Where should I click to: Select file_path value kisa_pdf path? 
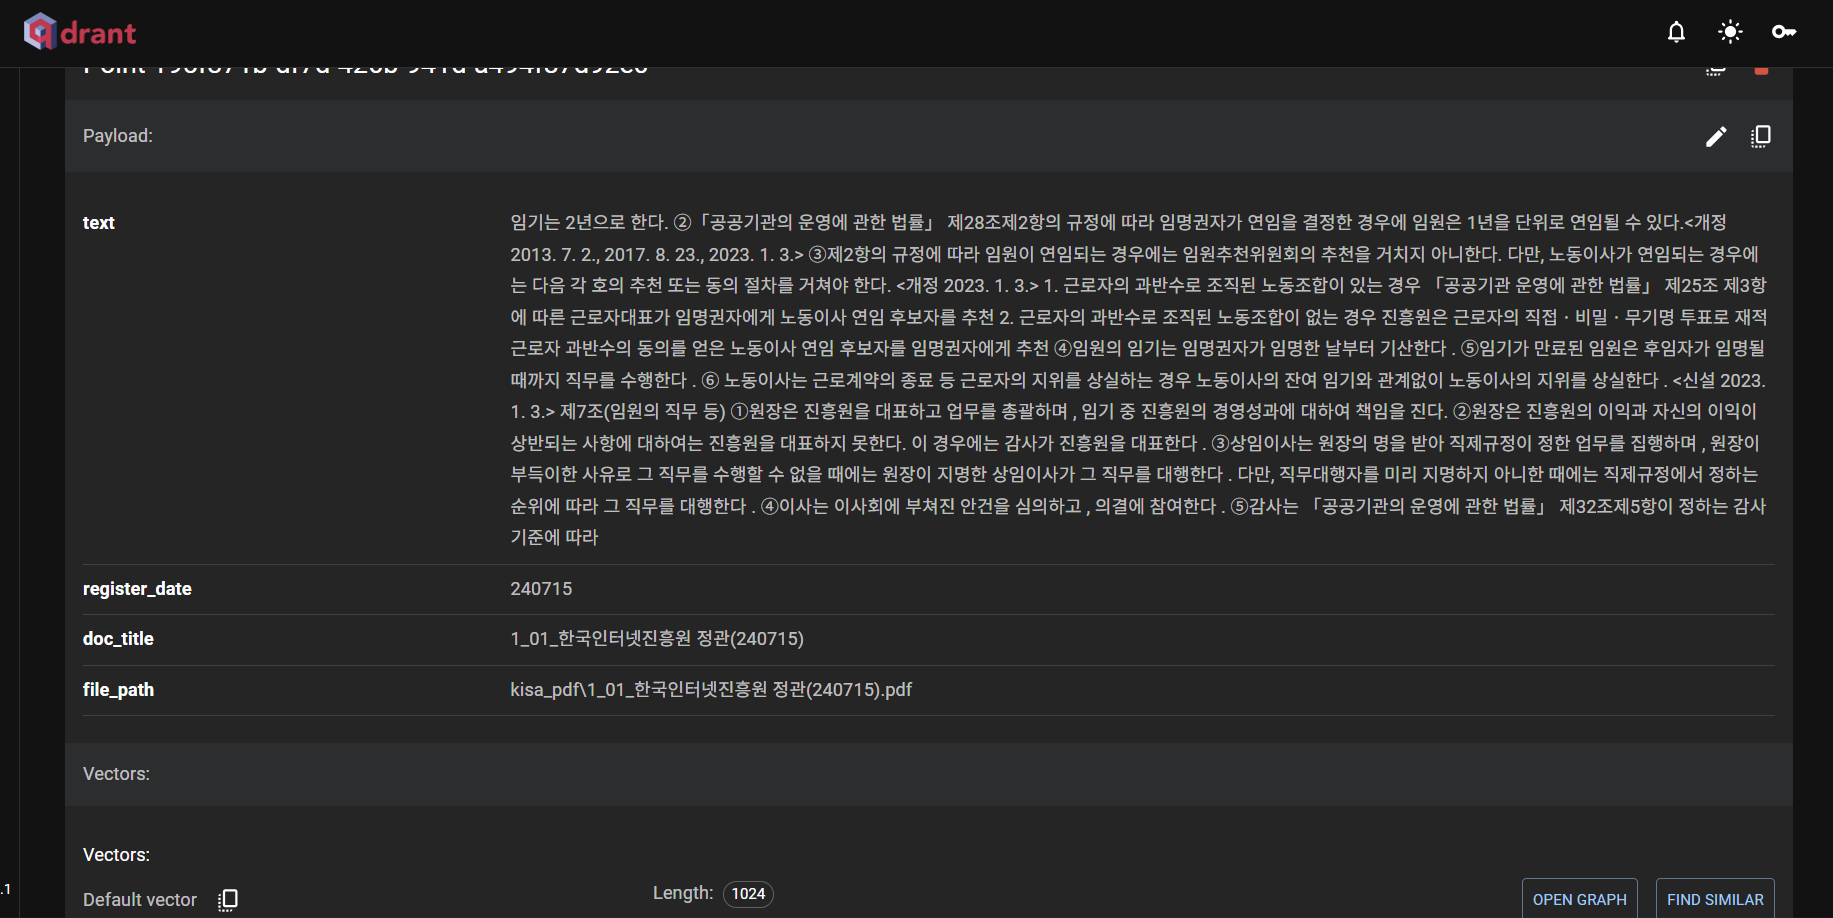tap(711, 690)
